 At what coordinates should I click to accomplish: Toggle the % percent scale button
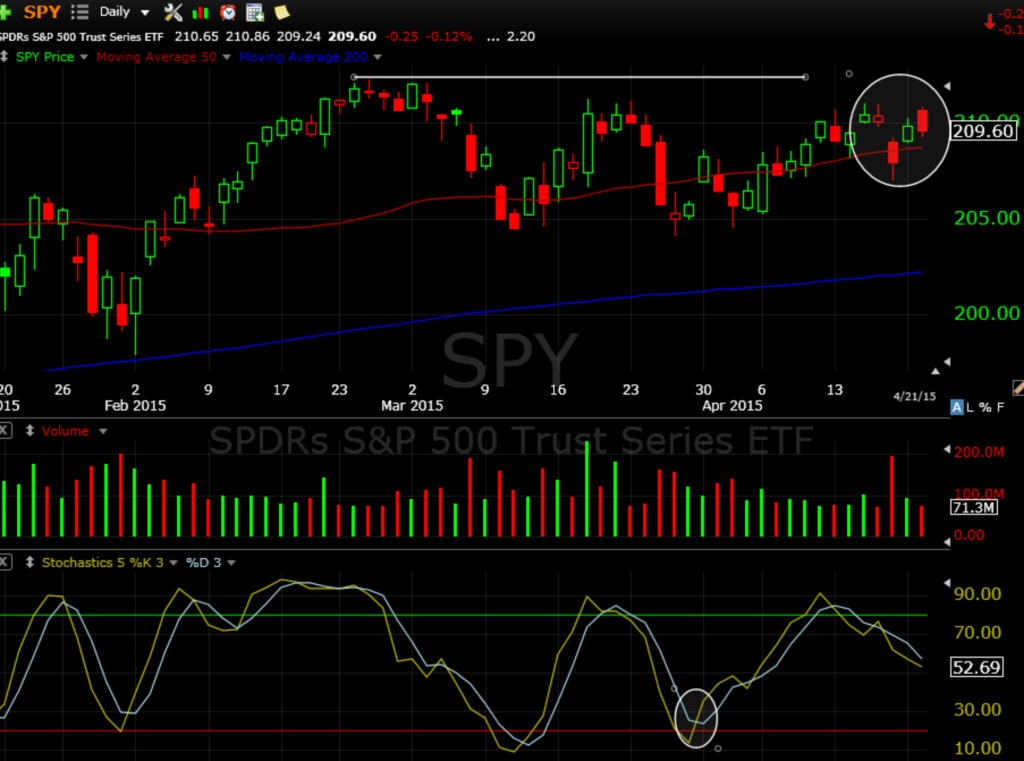tap(985, 408)
